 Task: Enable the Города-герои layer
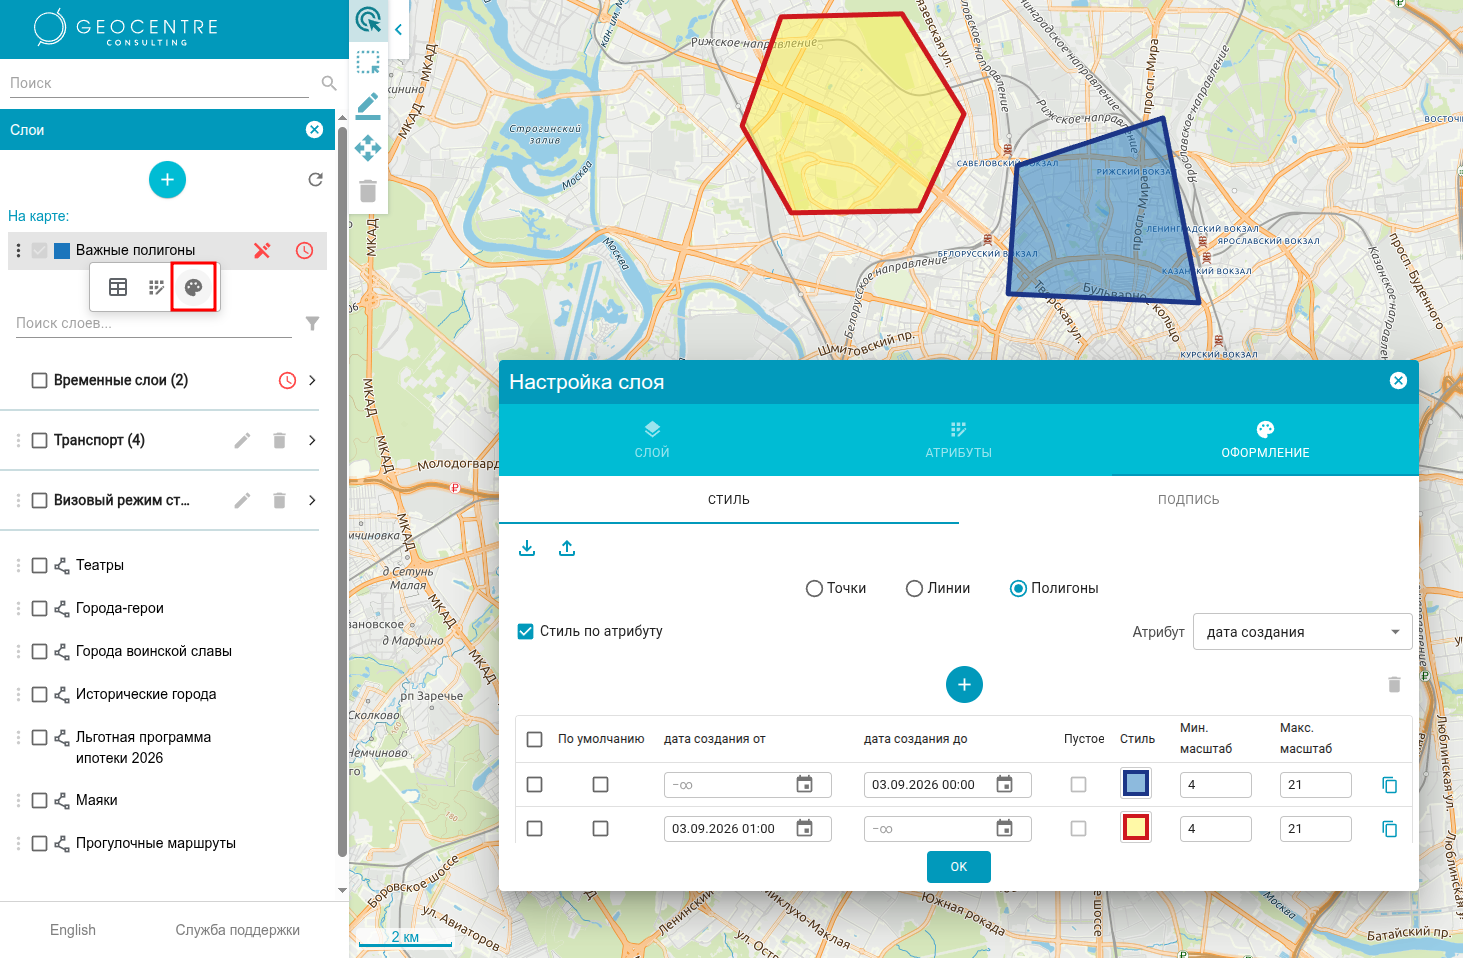(x=40, y=609)
